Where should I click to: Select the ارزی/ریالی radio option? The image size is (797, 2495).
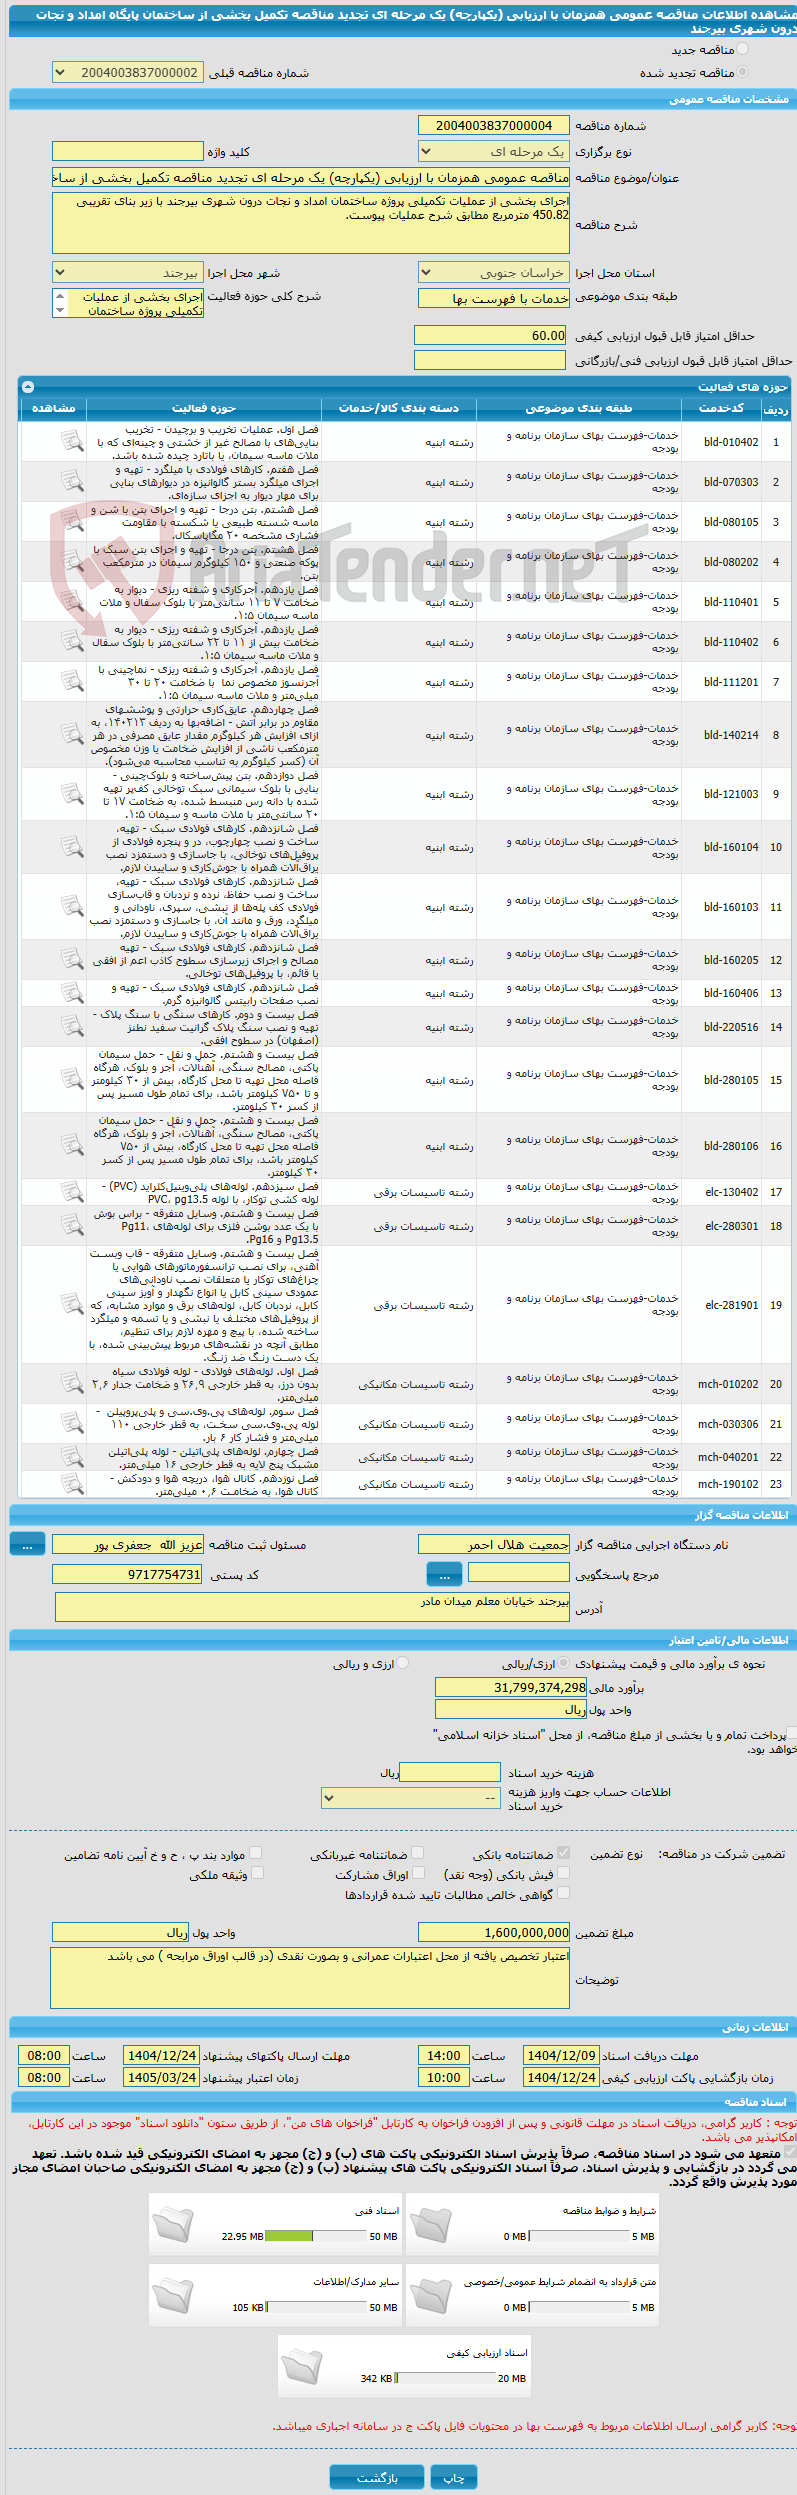coord(564,1663)
